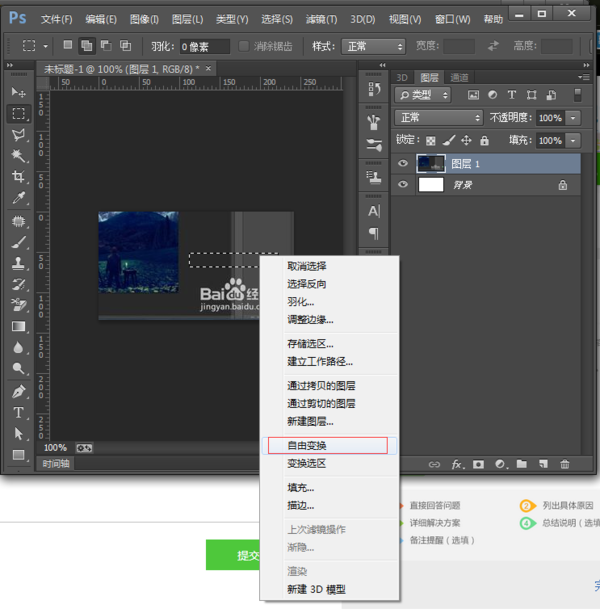600x613 pixels.
Task: Choose the Intersect with selection mode button
Action: (125, 45)
